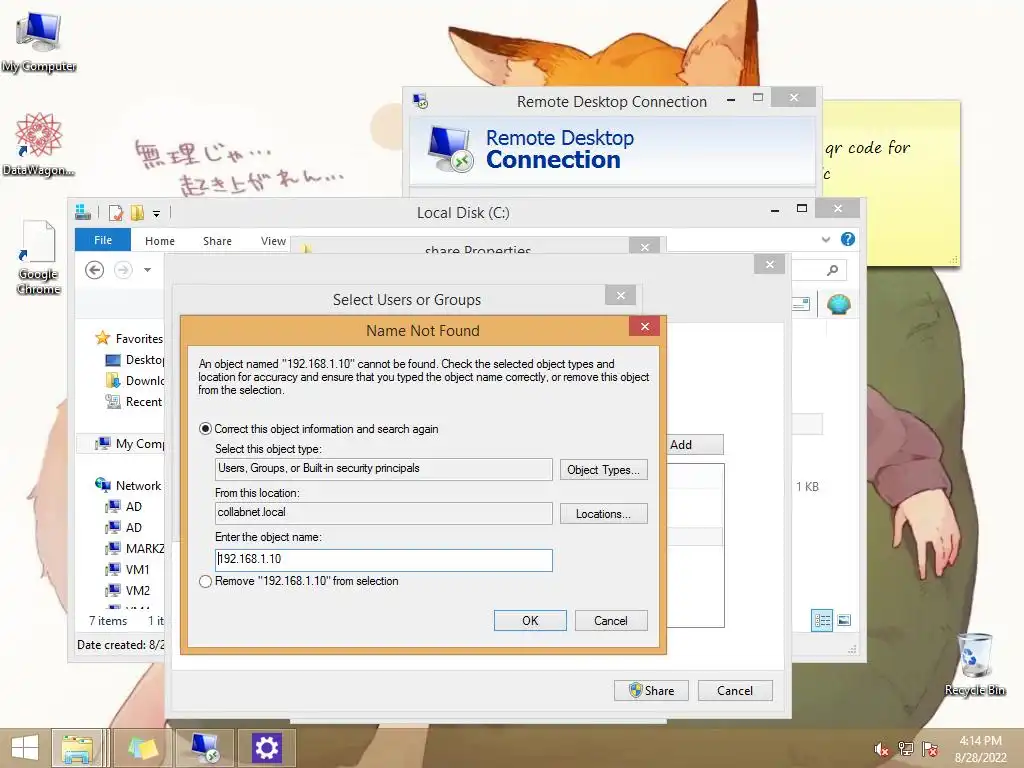
Task: Open the View ribbon tab
Action: (273, 240)
